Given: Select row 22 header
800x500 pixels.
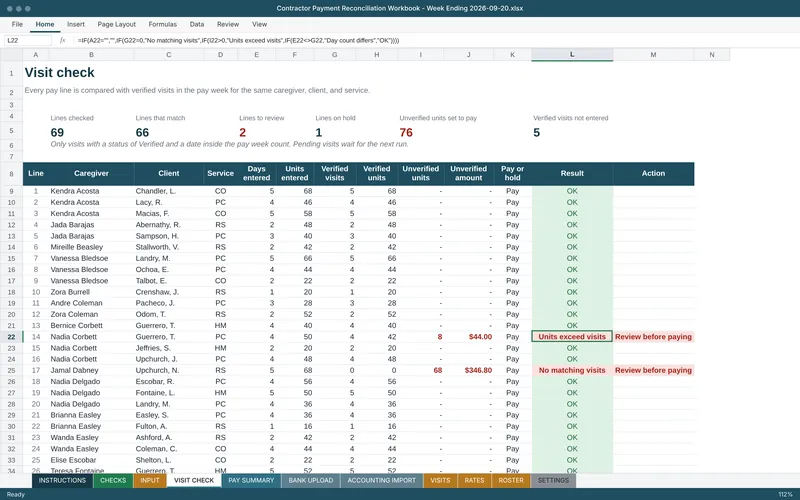Looking at the screenshot, I should point(11,337).
